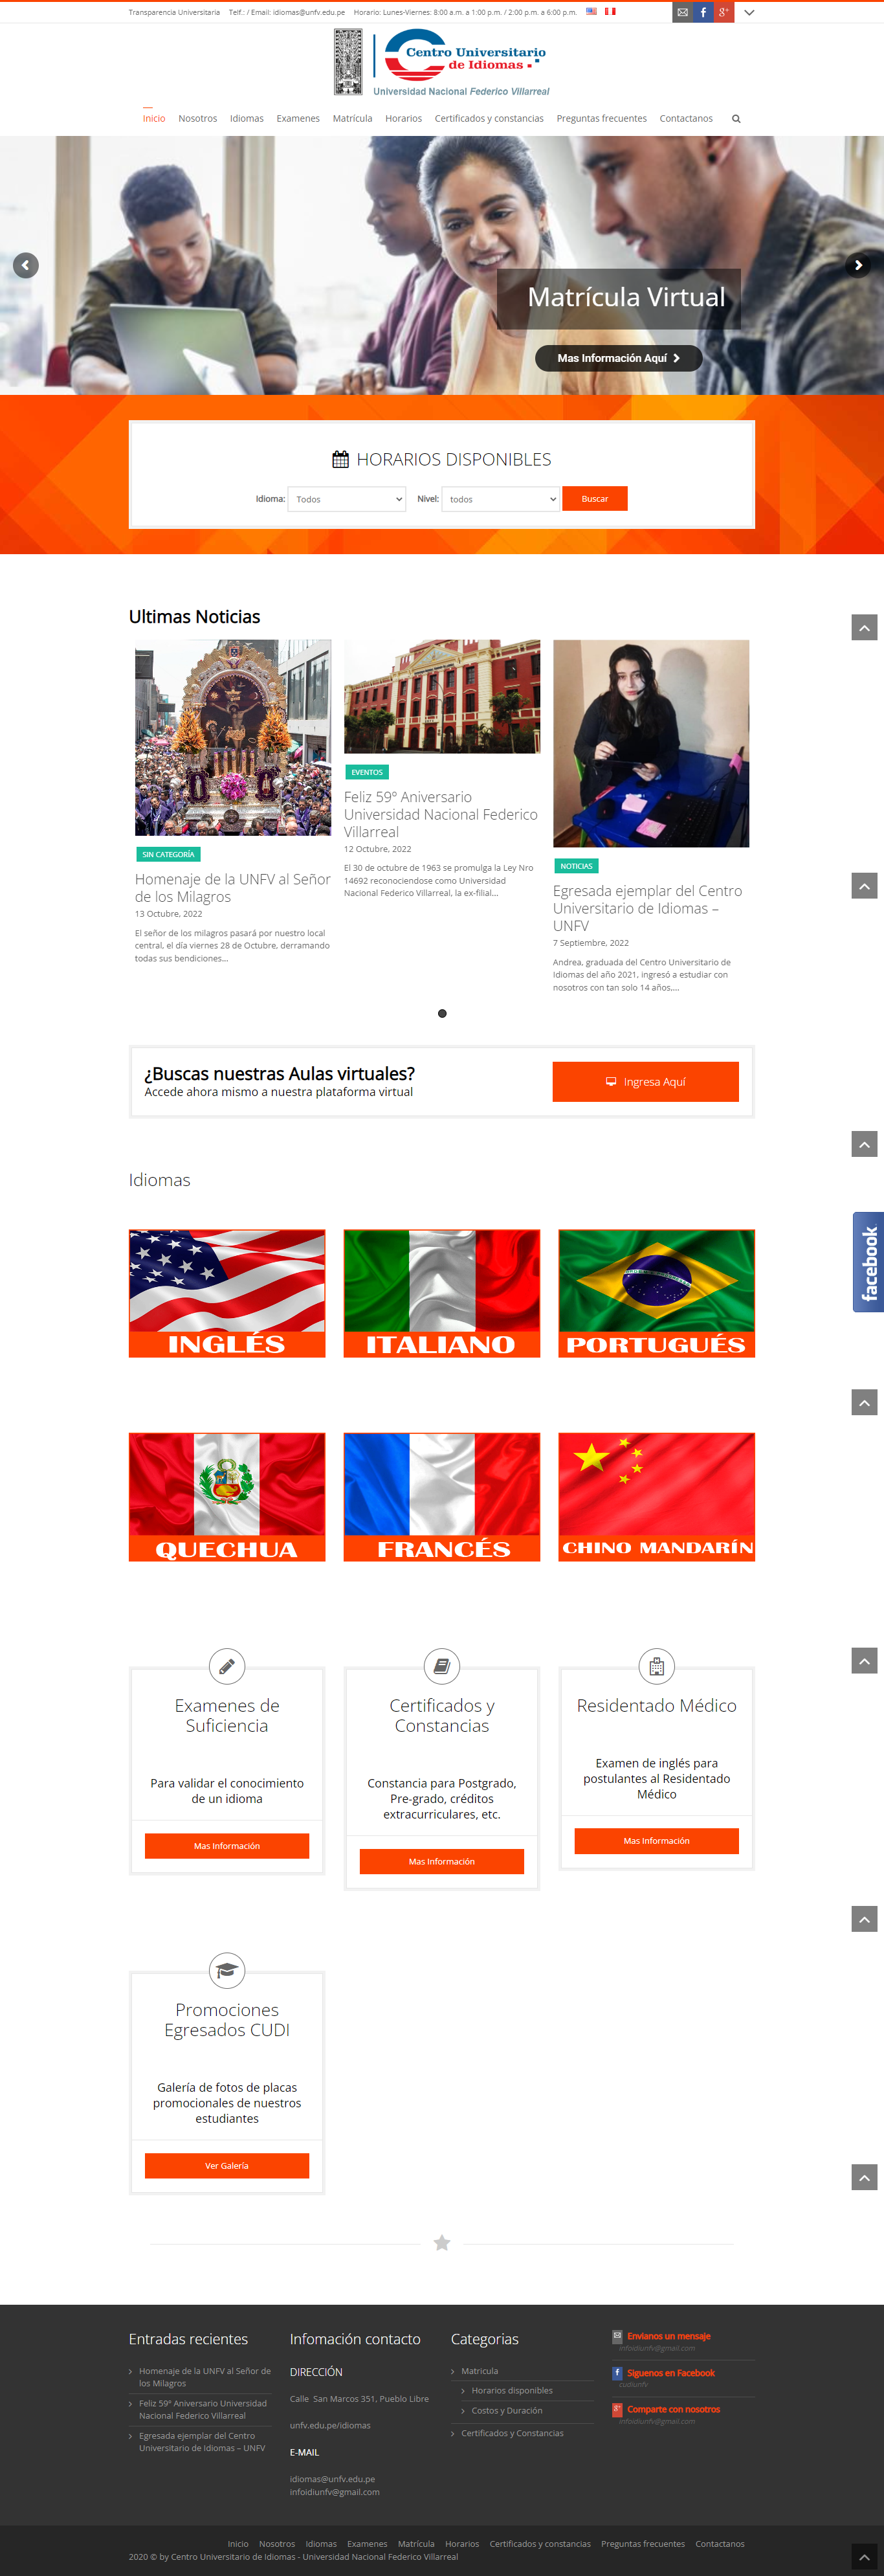Image resolution: width=884 pixels, height=2576 pixels.
Task: Click the Facebook icon in top bar
Action: click(x=703, y=12)
